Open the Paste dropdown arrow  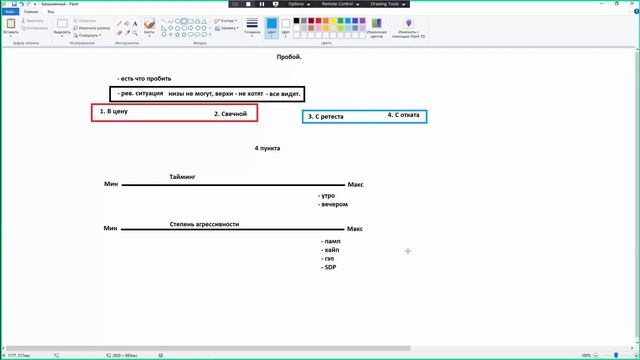pyautogui.click(x=11, y=36)
